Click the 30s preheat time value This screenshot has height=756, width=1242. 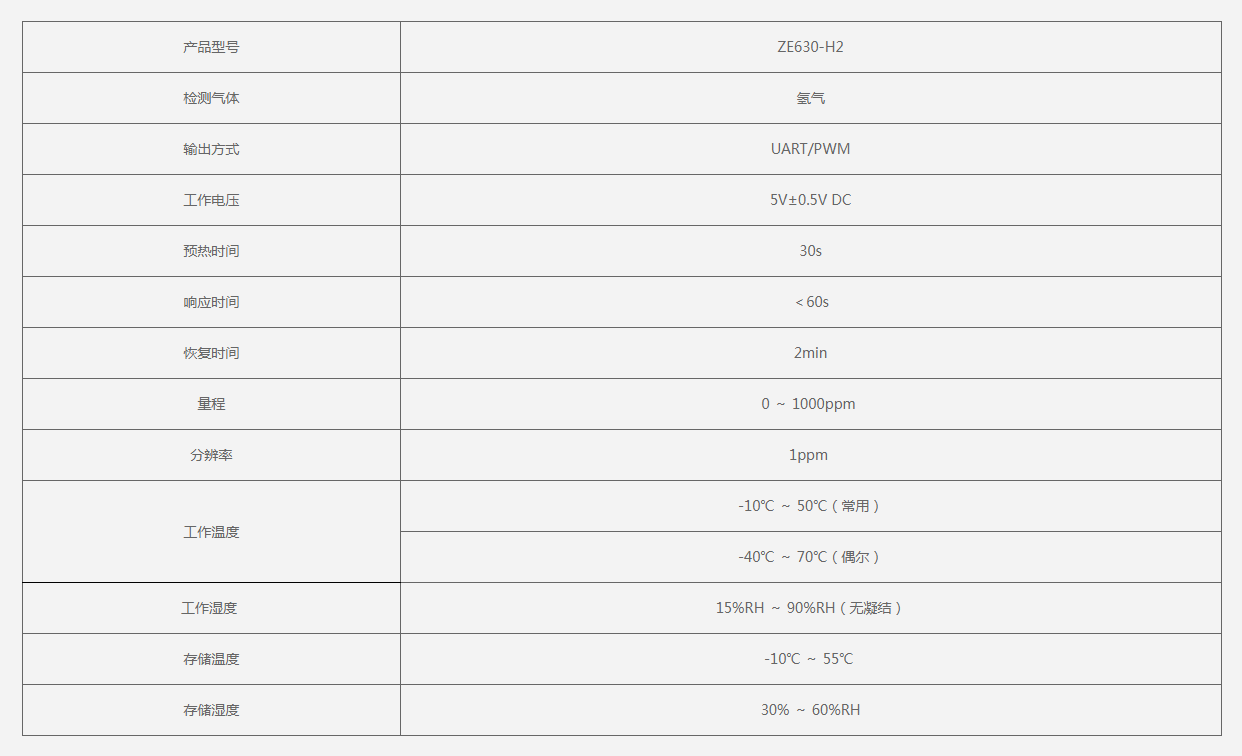(810, 251)
